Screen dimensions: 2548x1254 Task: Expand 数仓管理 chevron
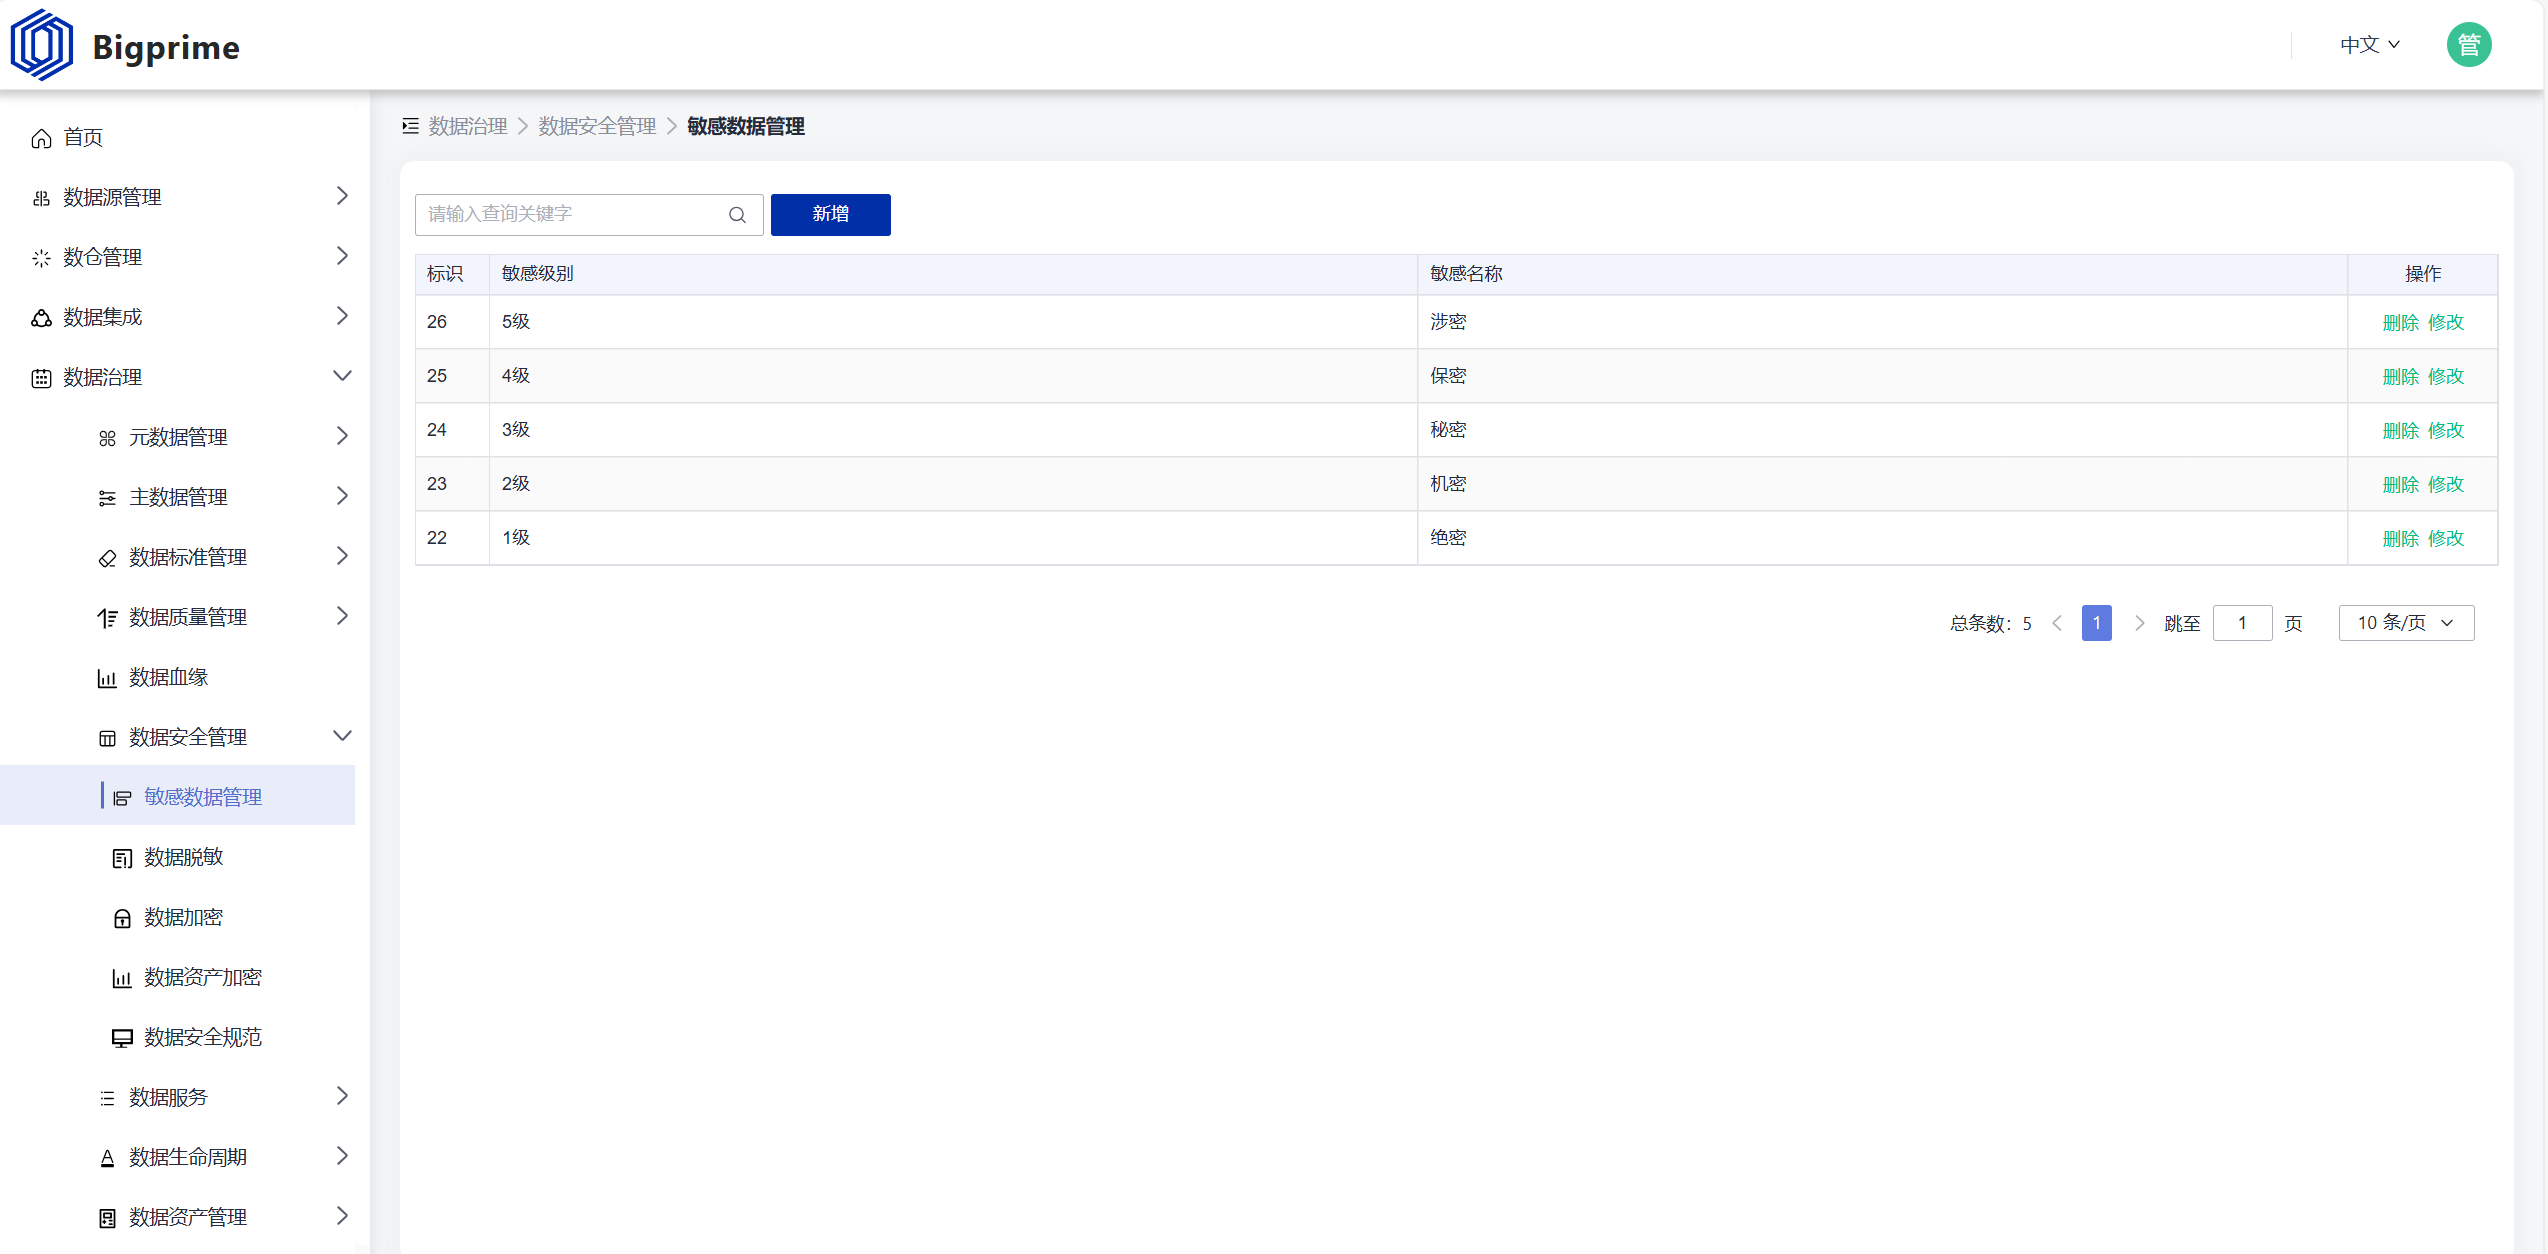coord(342,256)
